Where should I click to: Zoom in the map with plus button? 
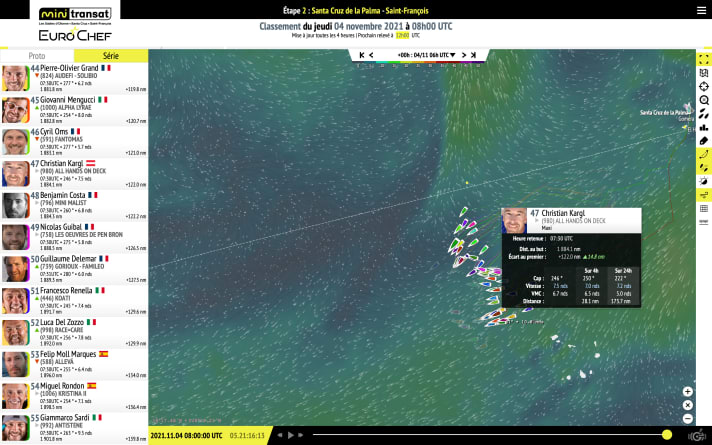688,392
